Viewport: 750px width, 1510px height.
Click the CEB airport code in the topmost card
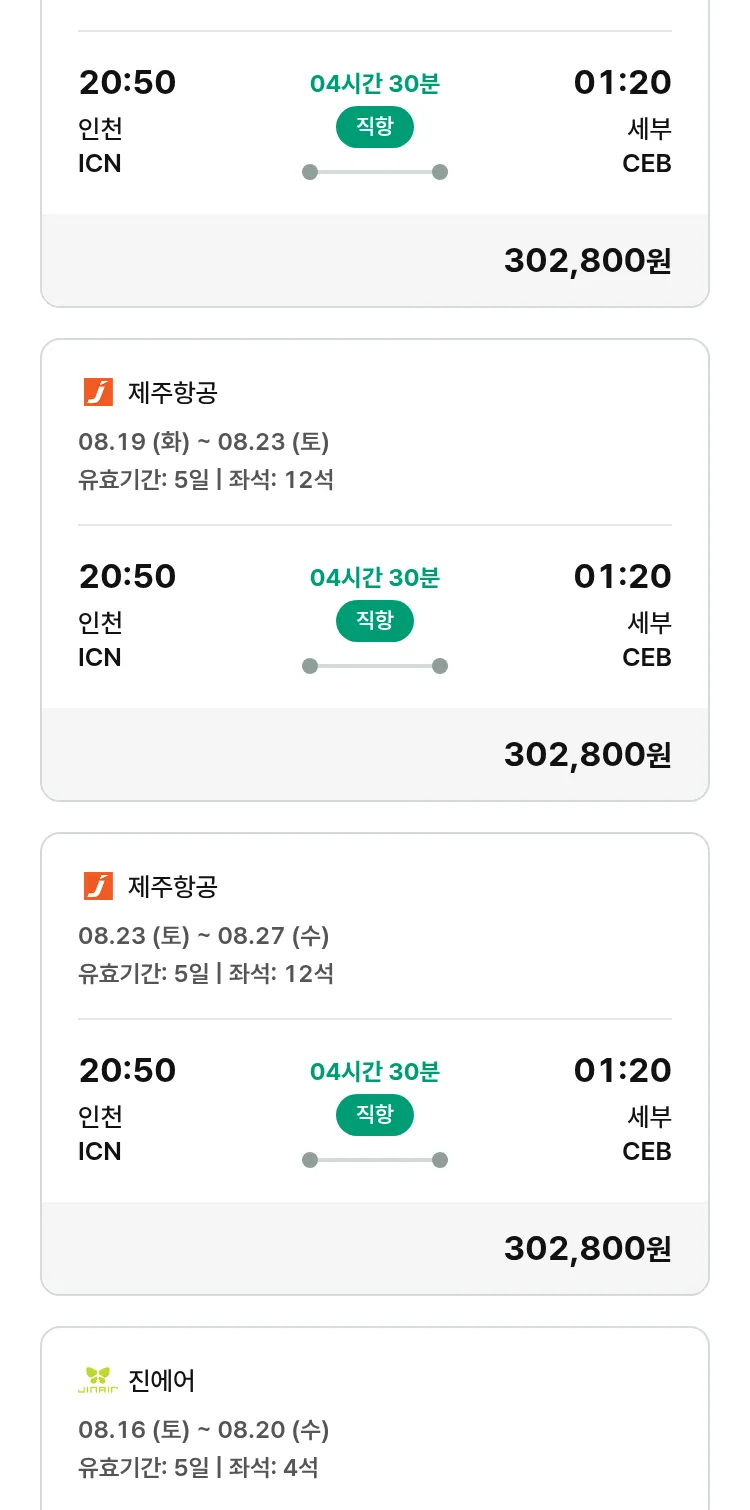(x=646, y=163)
